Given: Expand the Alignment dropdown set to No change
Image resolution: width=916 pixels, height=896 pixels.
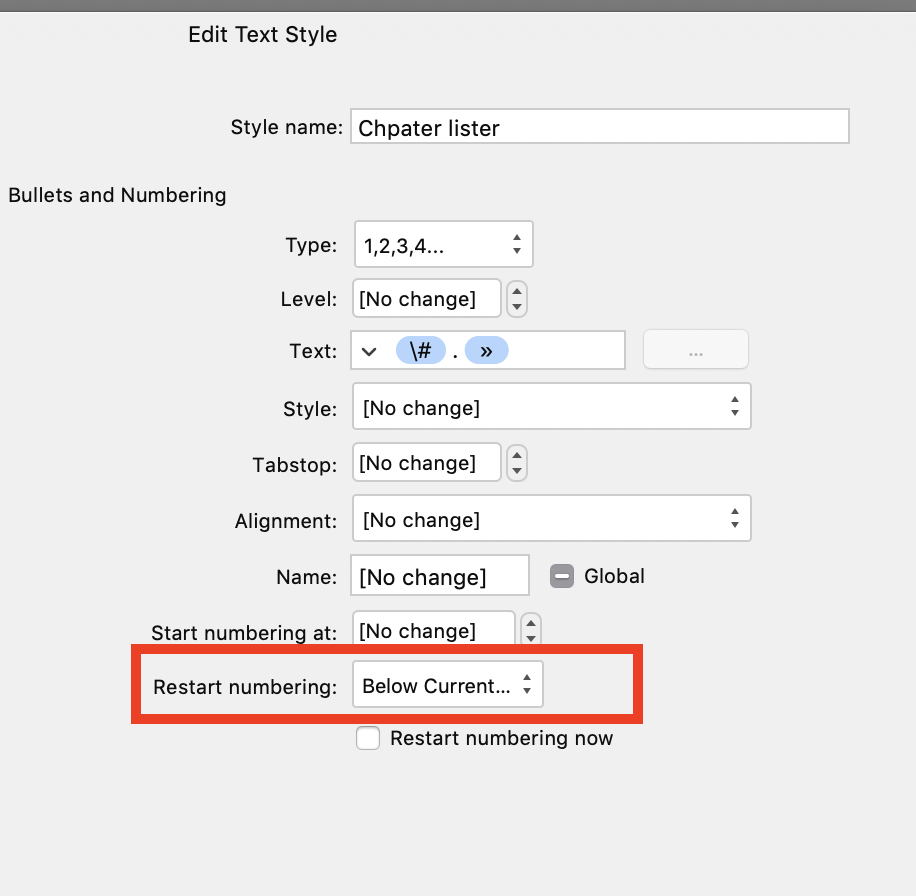Looking at the screenshot, I should coord(551,518).
